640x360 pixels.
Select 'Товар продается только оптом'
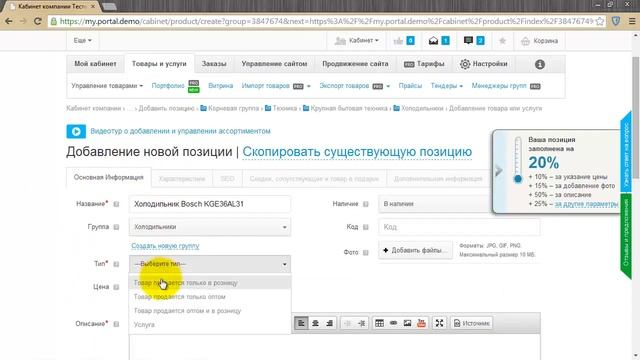pos(210,297)
